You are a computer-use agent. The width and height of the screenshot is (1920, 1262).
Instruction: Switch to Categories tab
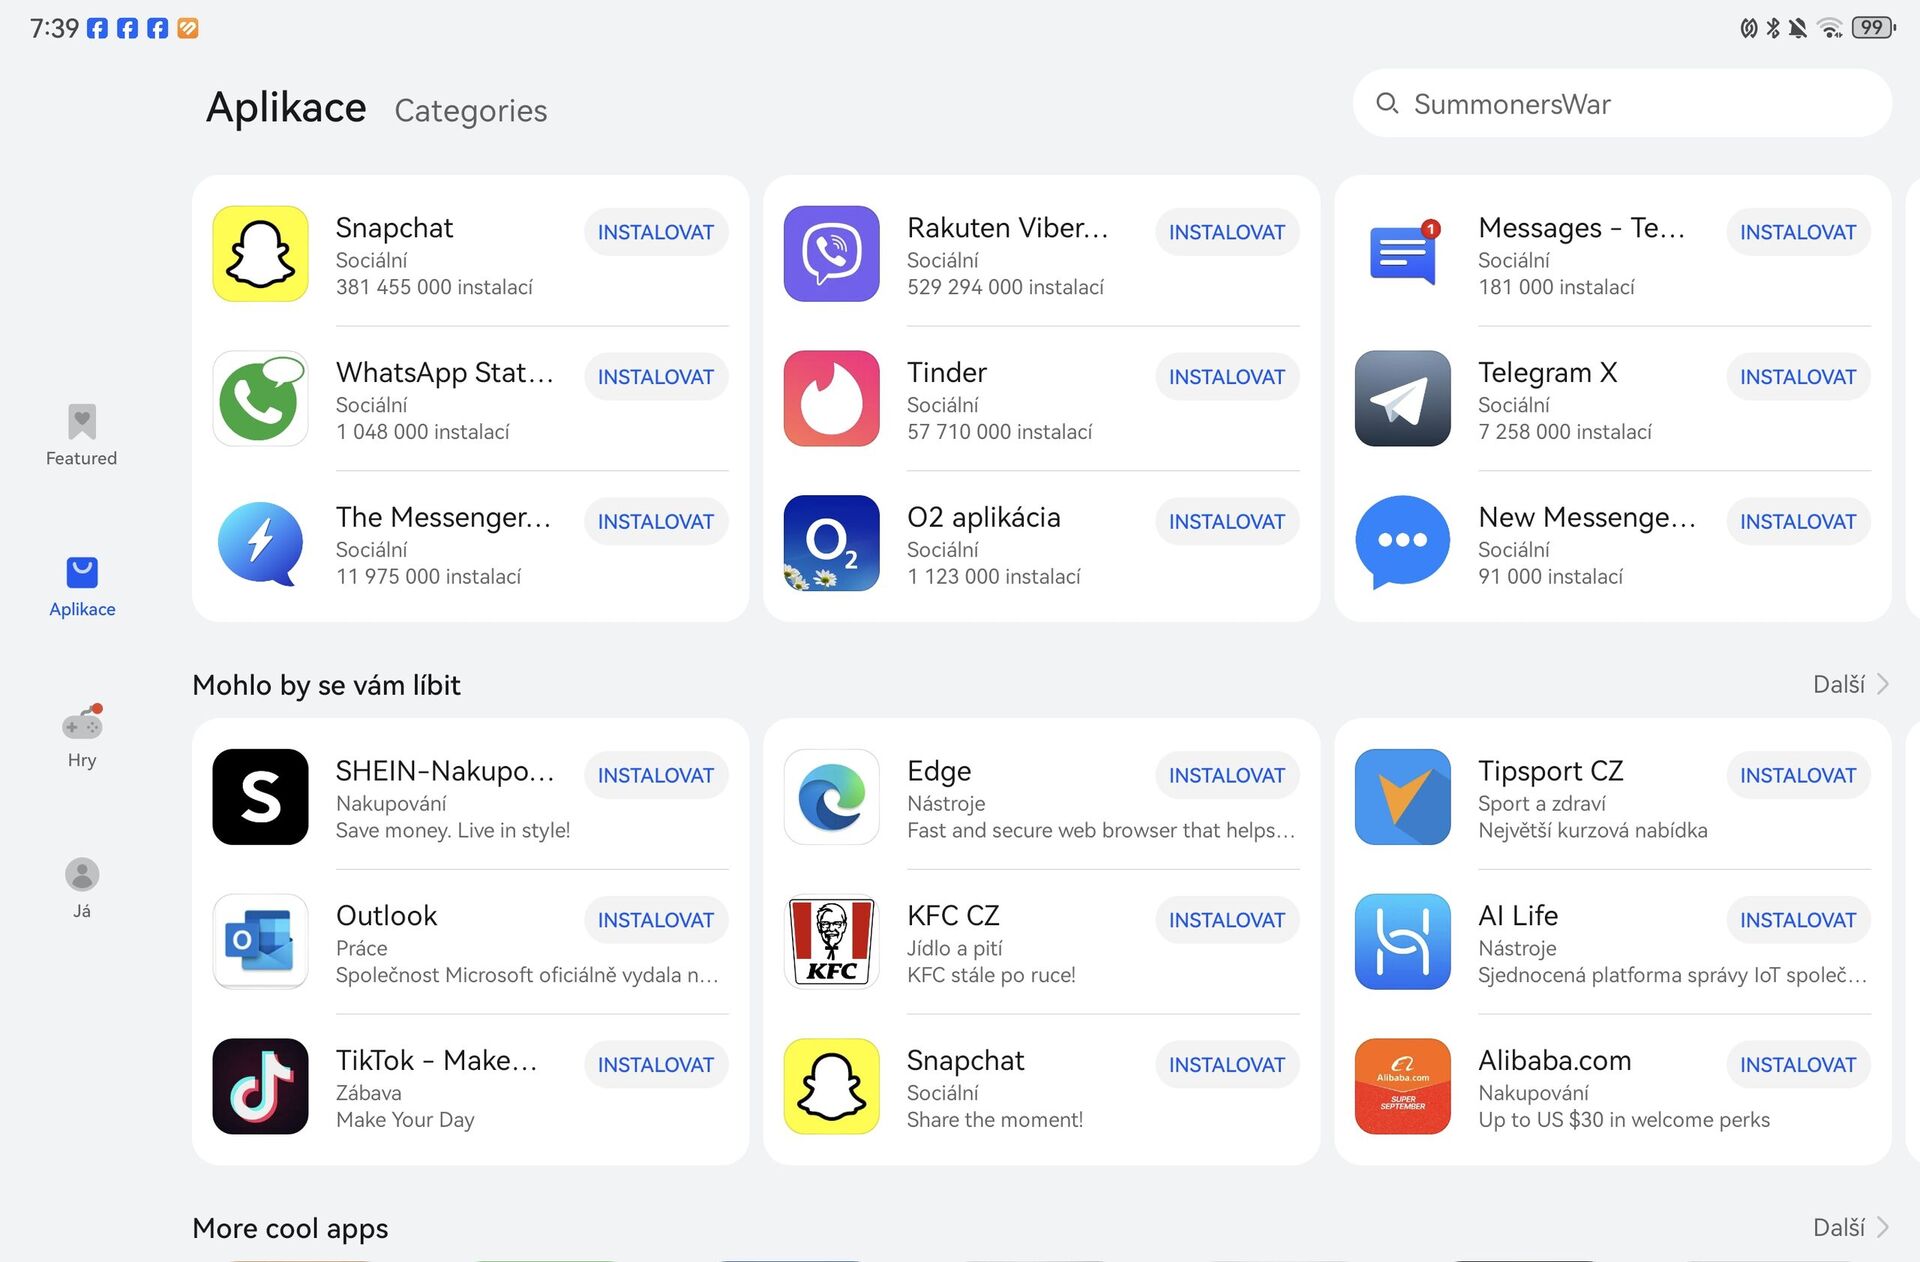469,108
